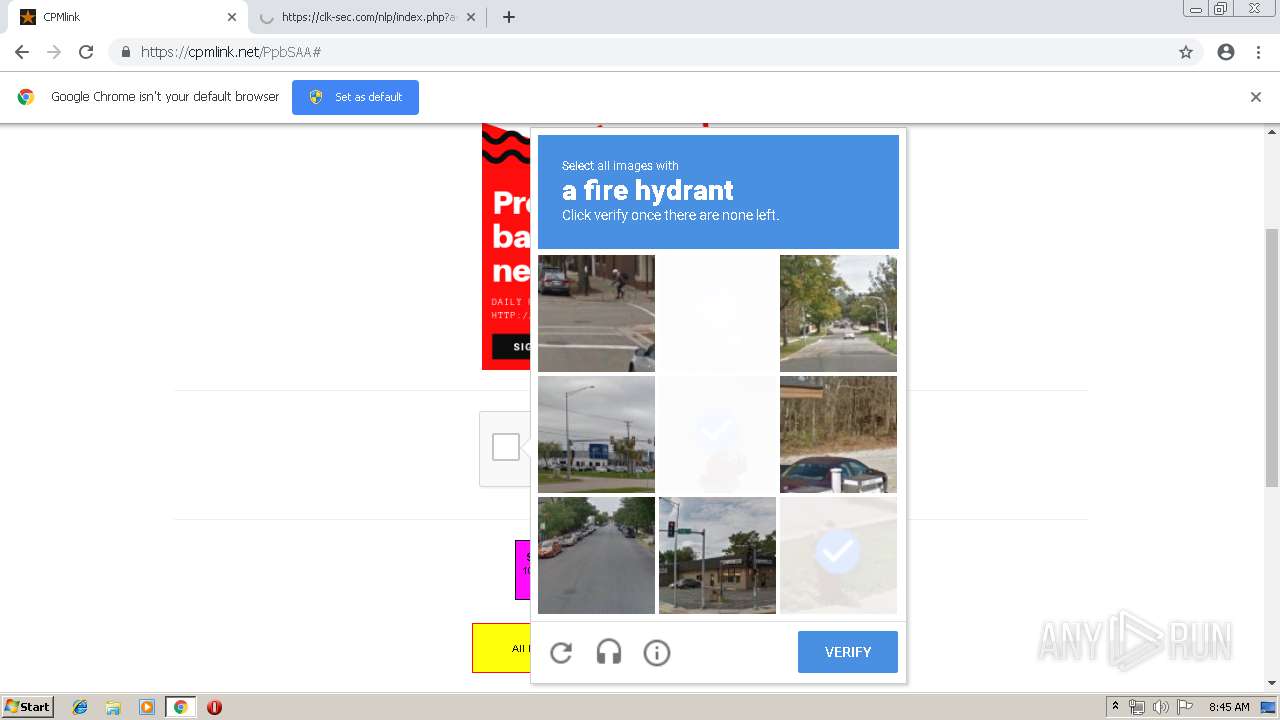Viewport: 1280px width, 720px height.
Task: Close the CPMlink tab
Action: tap(232, 17)
